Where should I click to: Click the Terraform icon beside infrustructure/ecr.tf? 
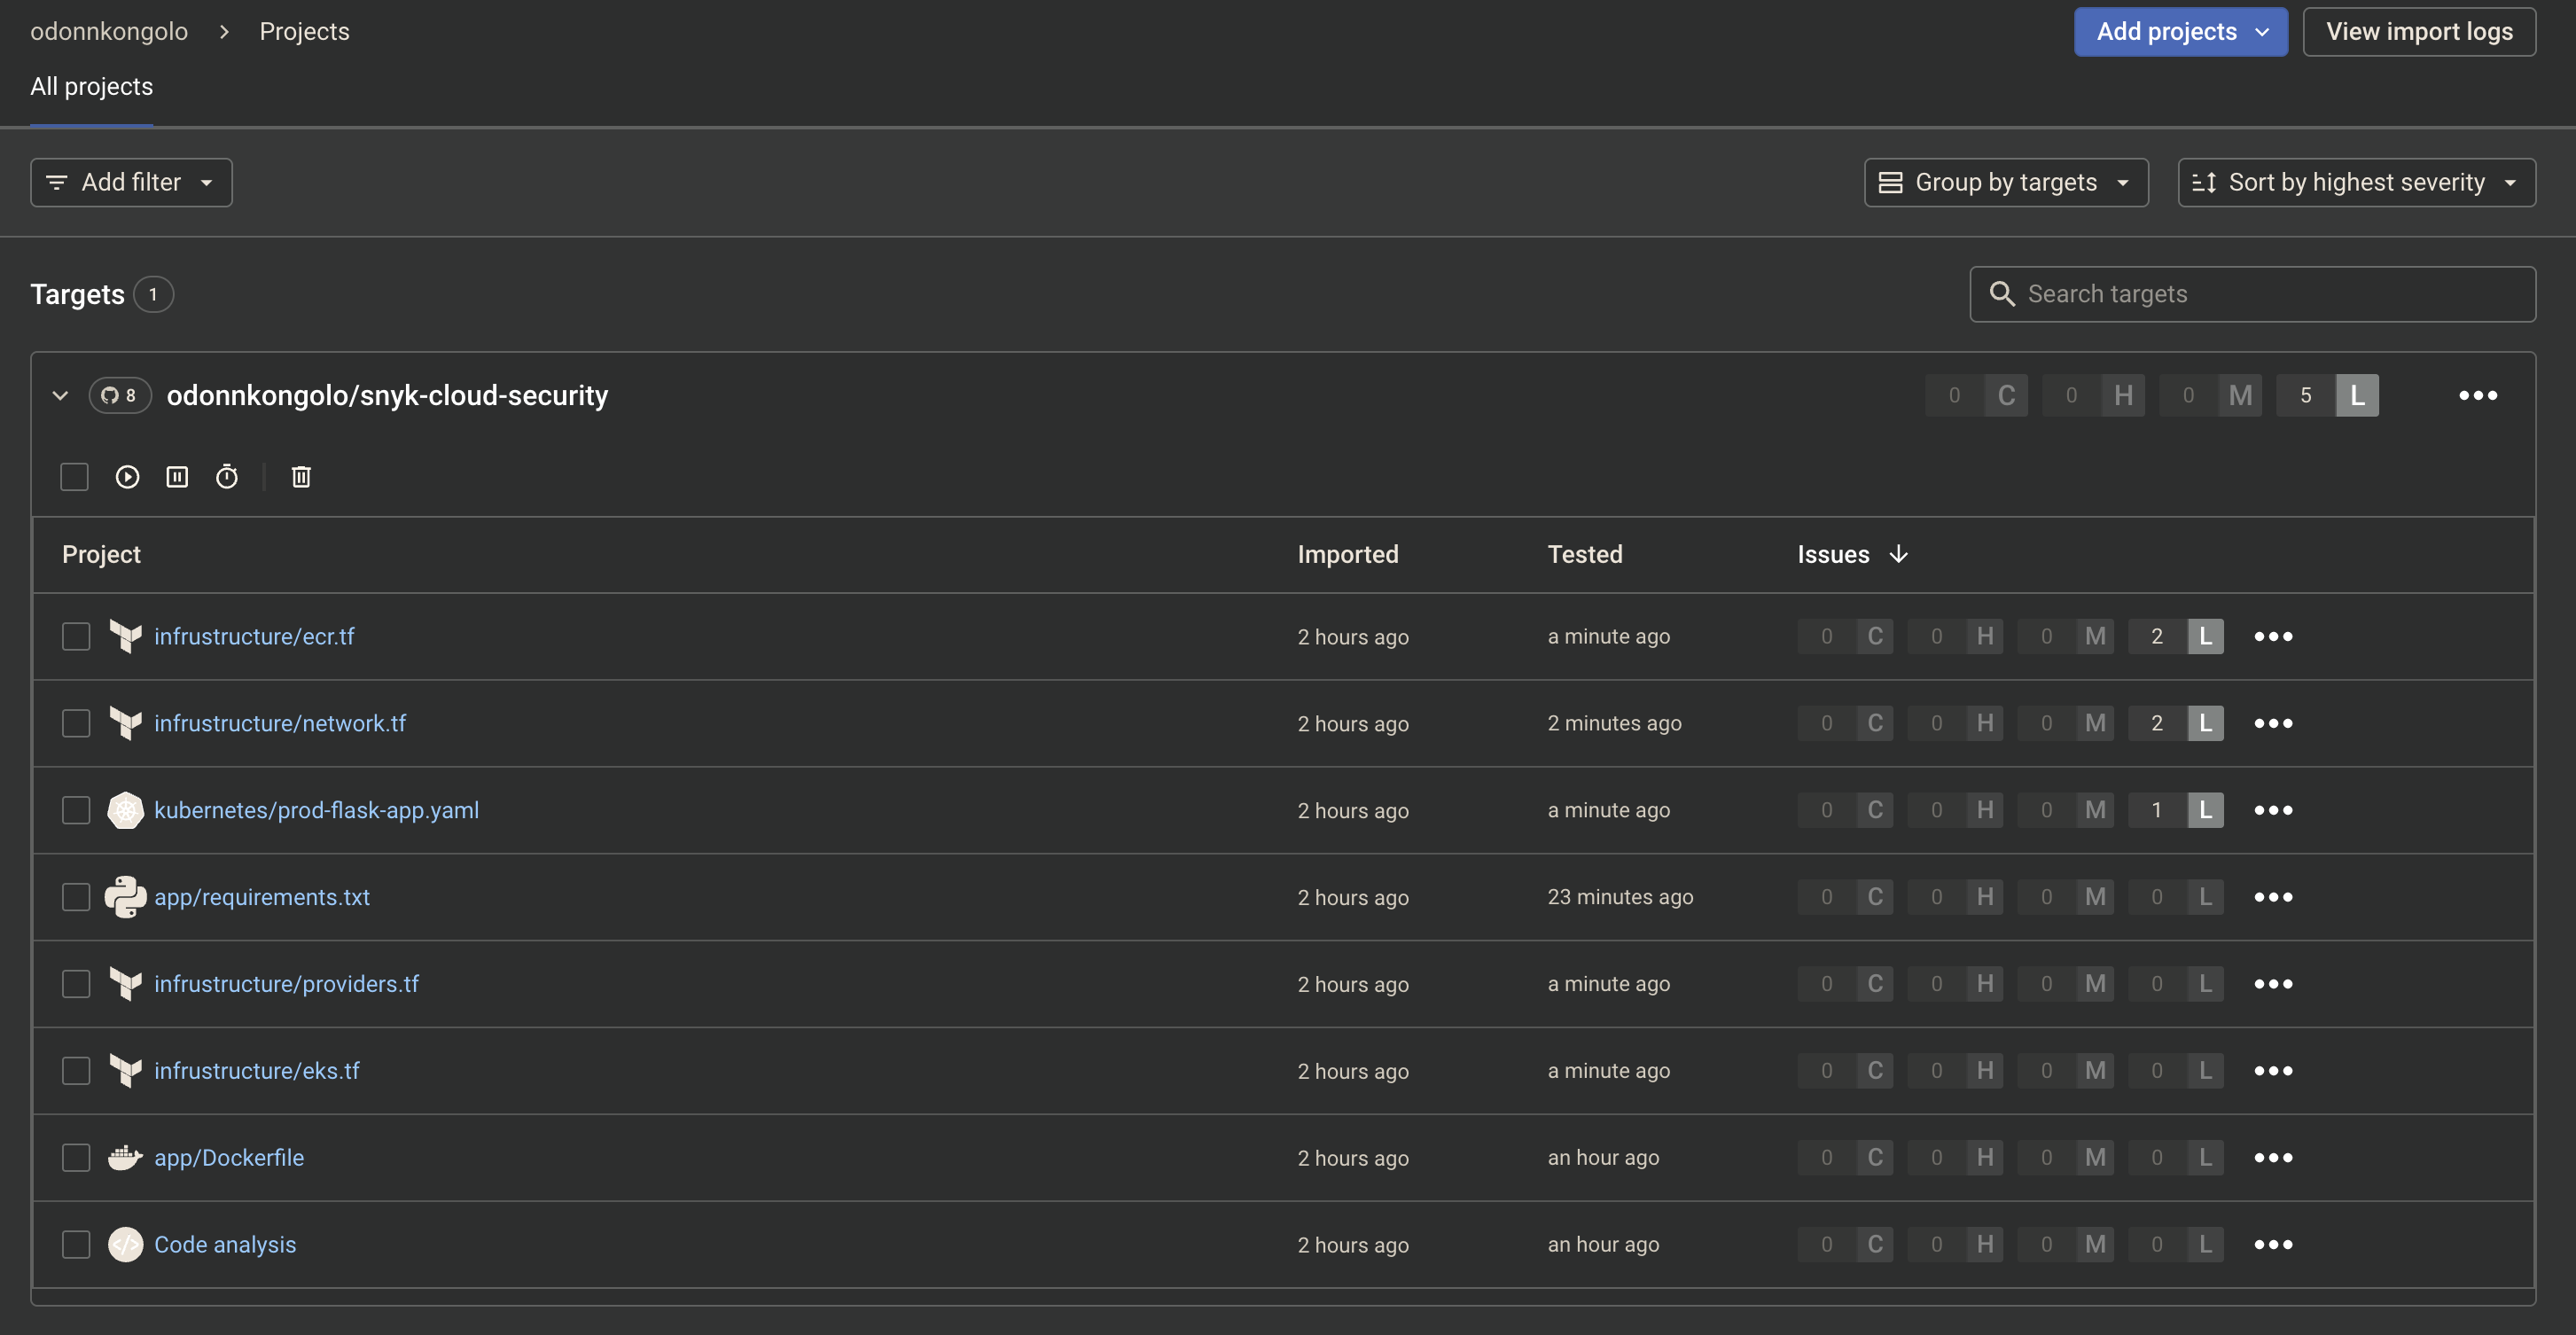[126, 637]
